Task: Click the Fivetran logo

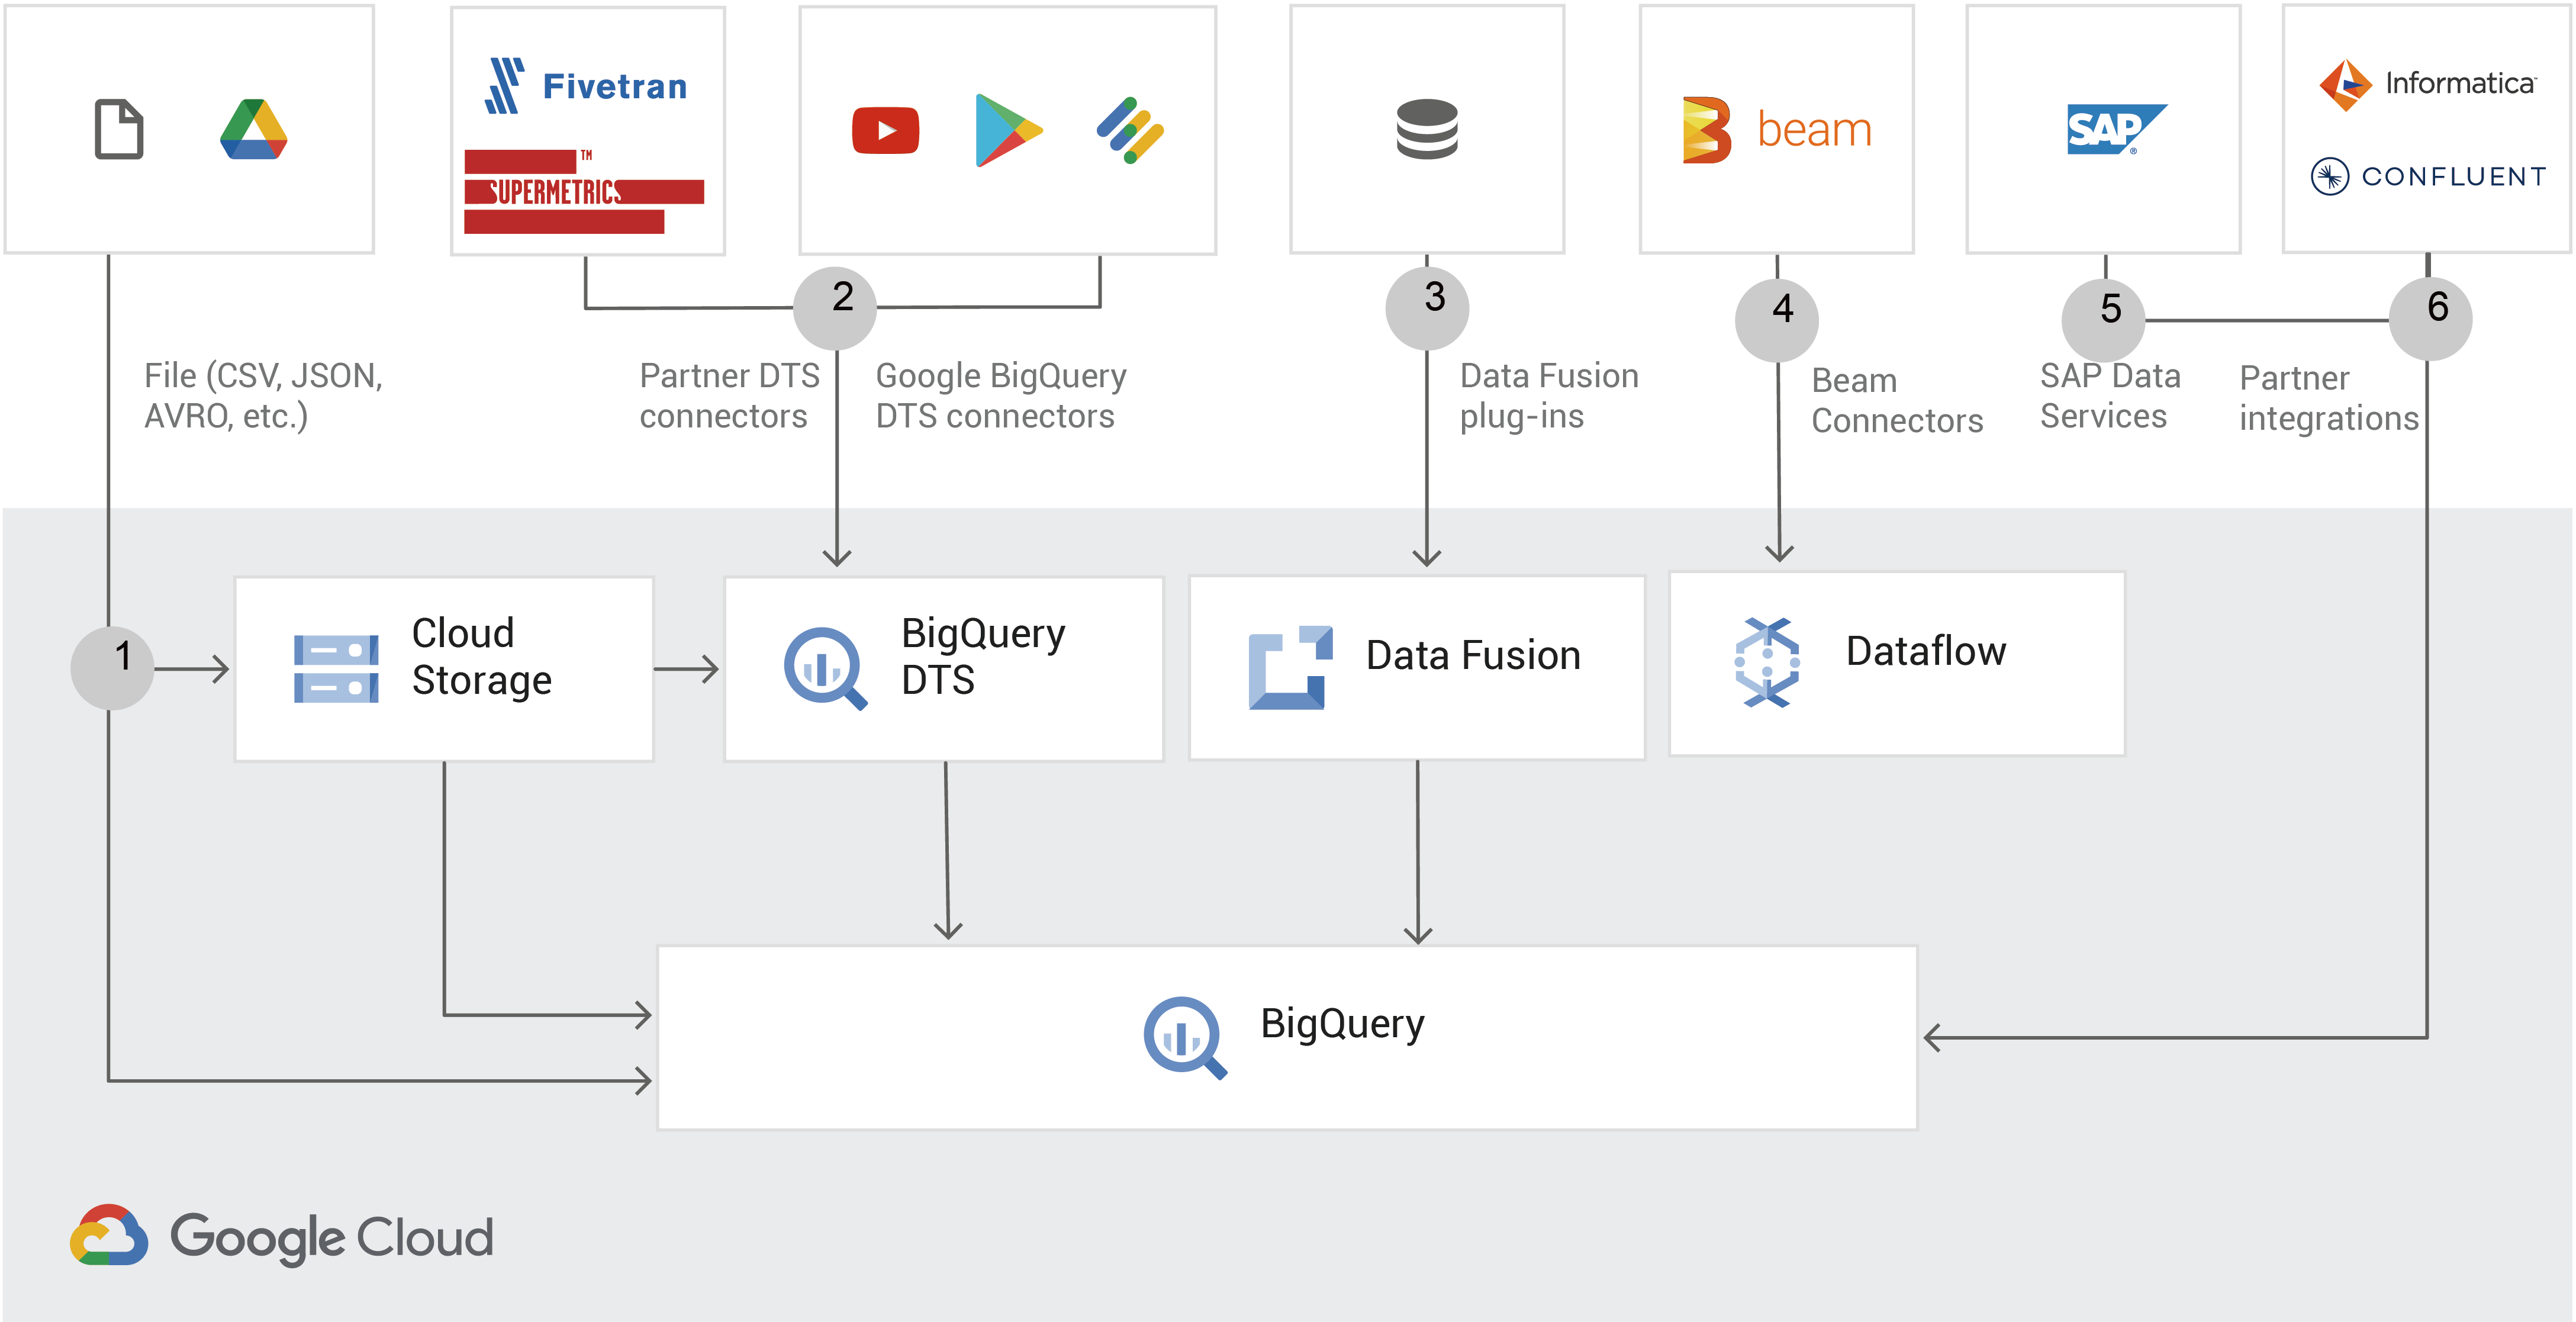Action: (x=586, y=86)
